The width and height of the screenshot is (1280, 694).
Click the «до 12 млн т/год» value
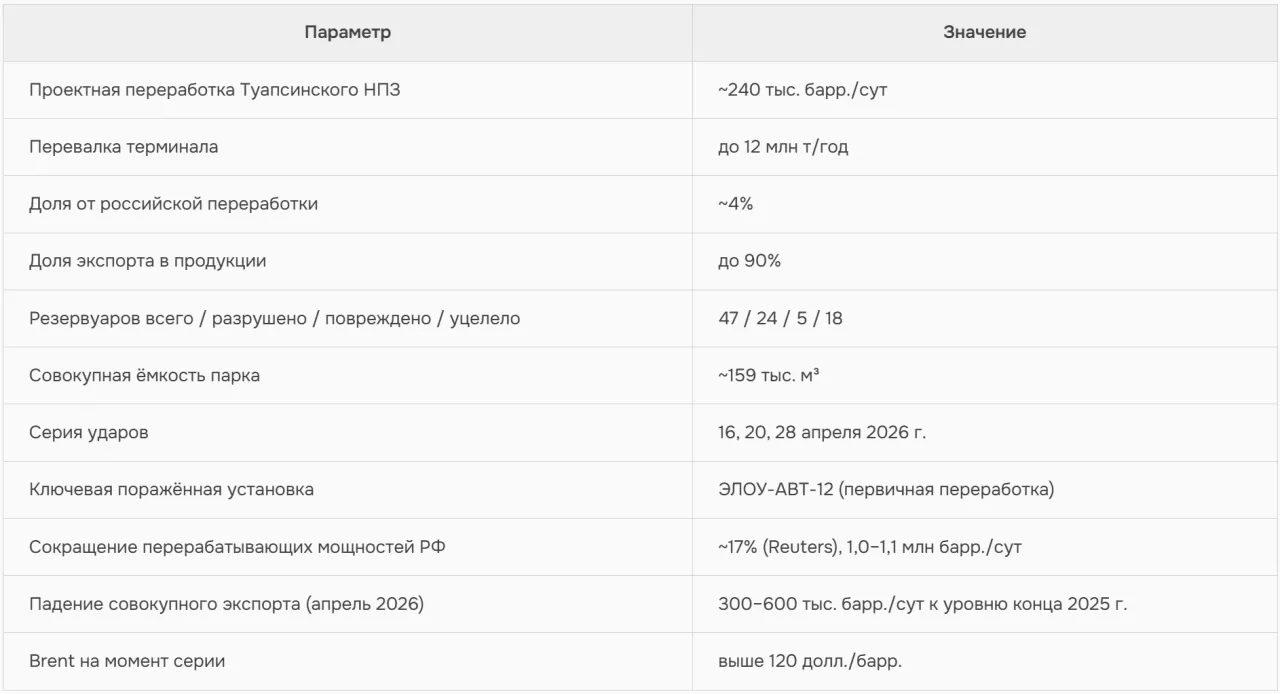[783, 147]
